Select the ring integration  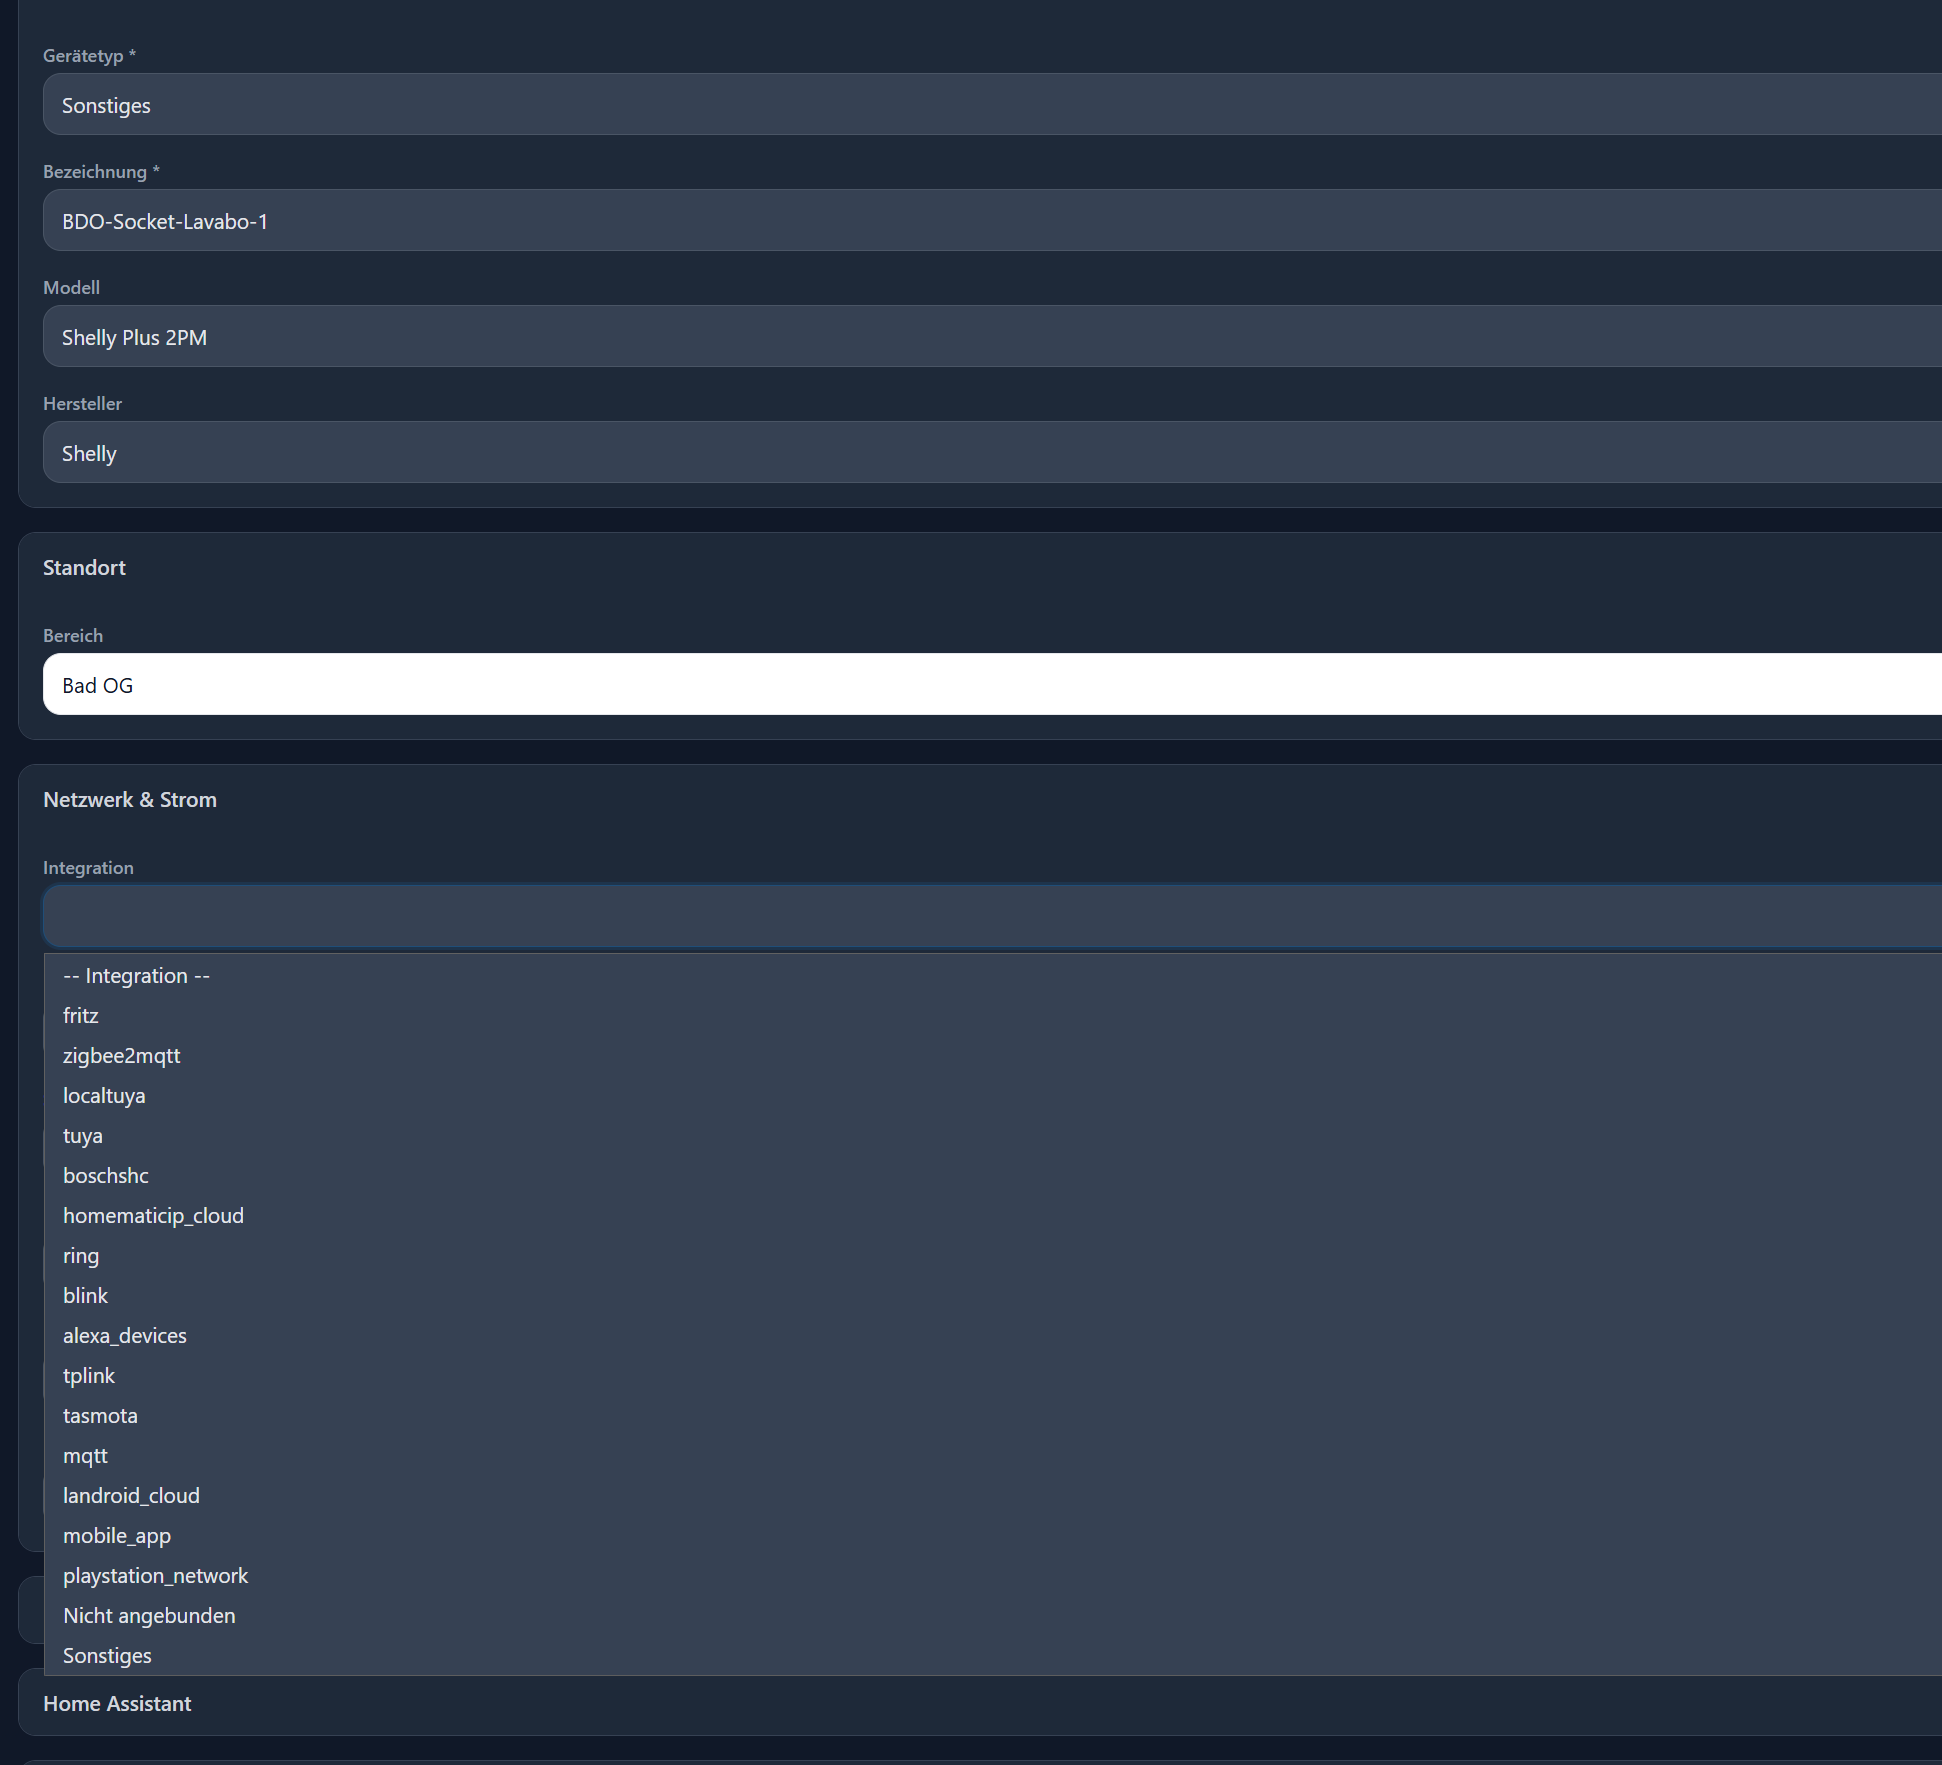pyautogui.click(x=81, y=1256)
